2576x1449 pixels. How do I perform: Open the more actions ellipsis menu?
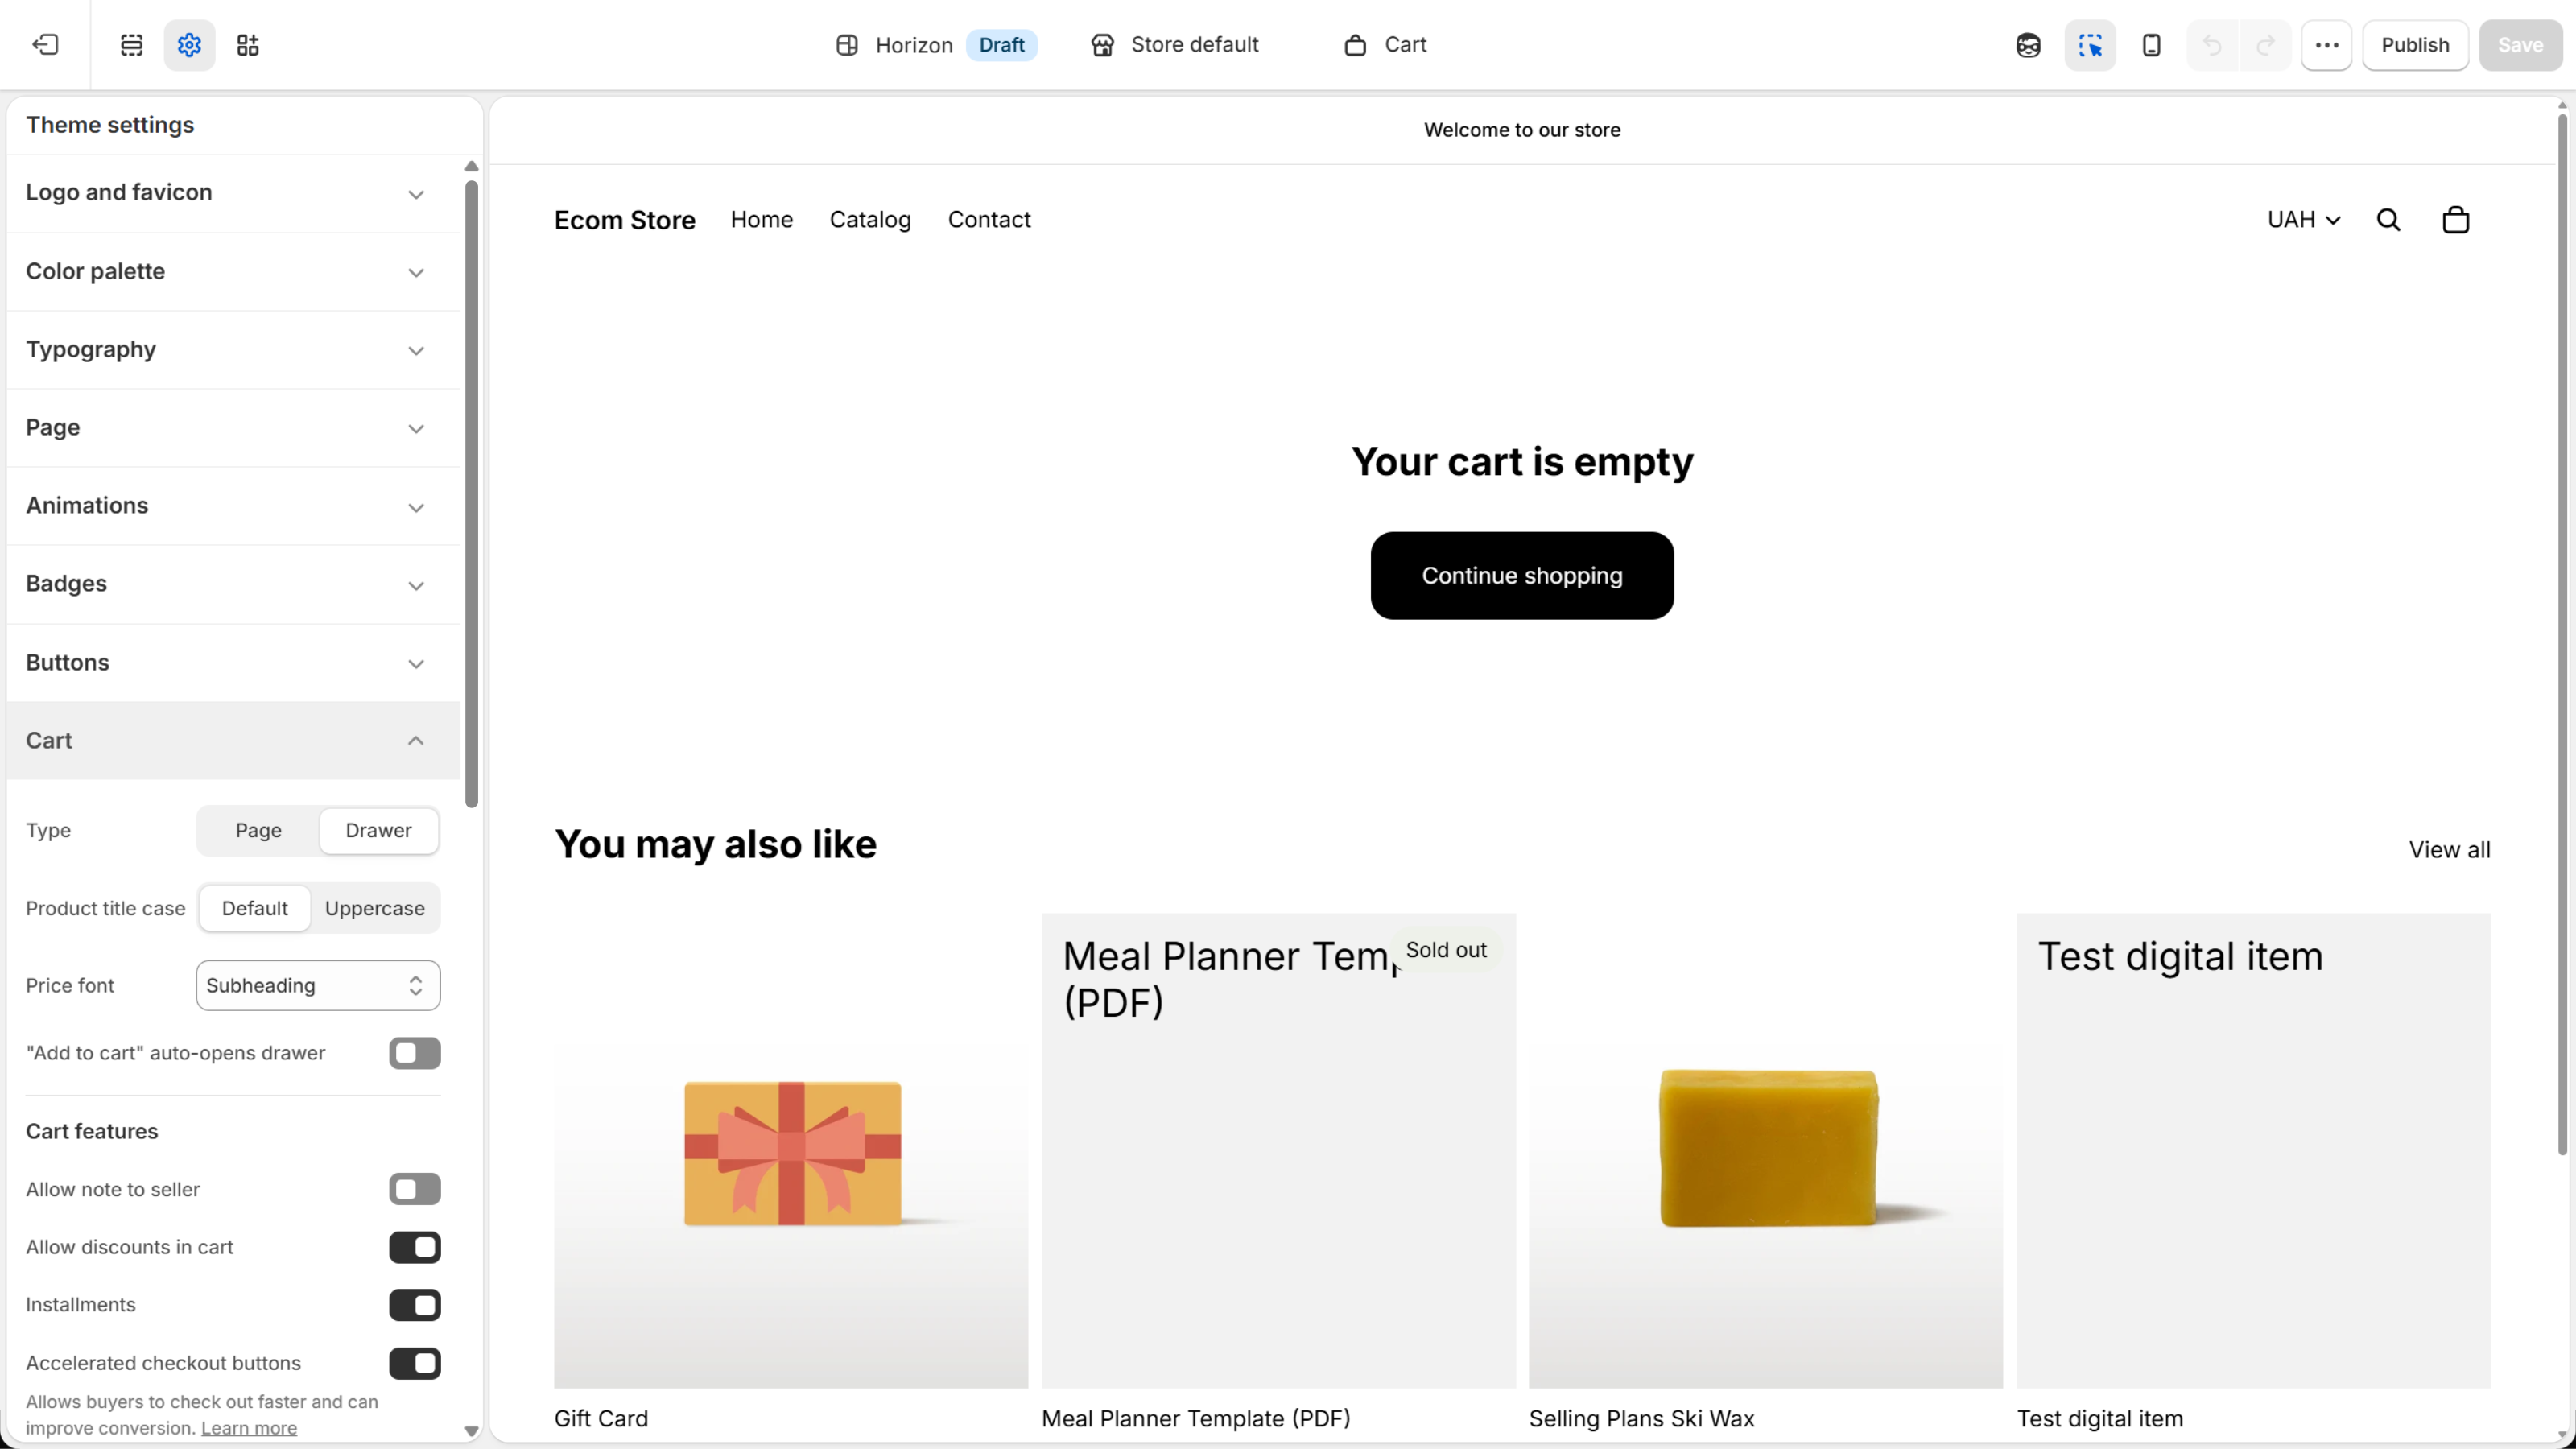click(2327, 45)
